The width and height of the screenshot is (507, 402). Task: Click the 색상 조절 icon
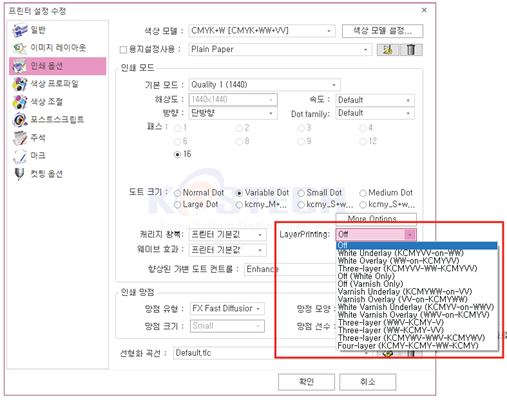(20, 102)
